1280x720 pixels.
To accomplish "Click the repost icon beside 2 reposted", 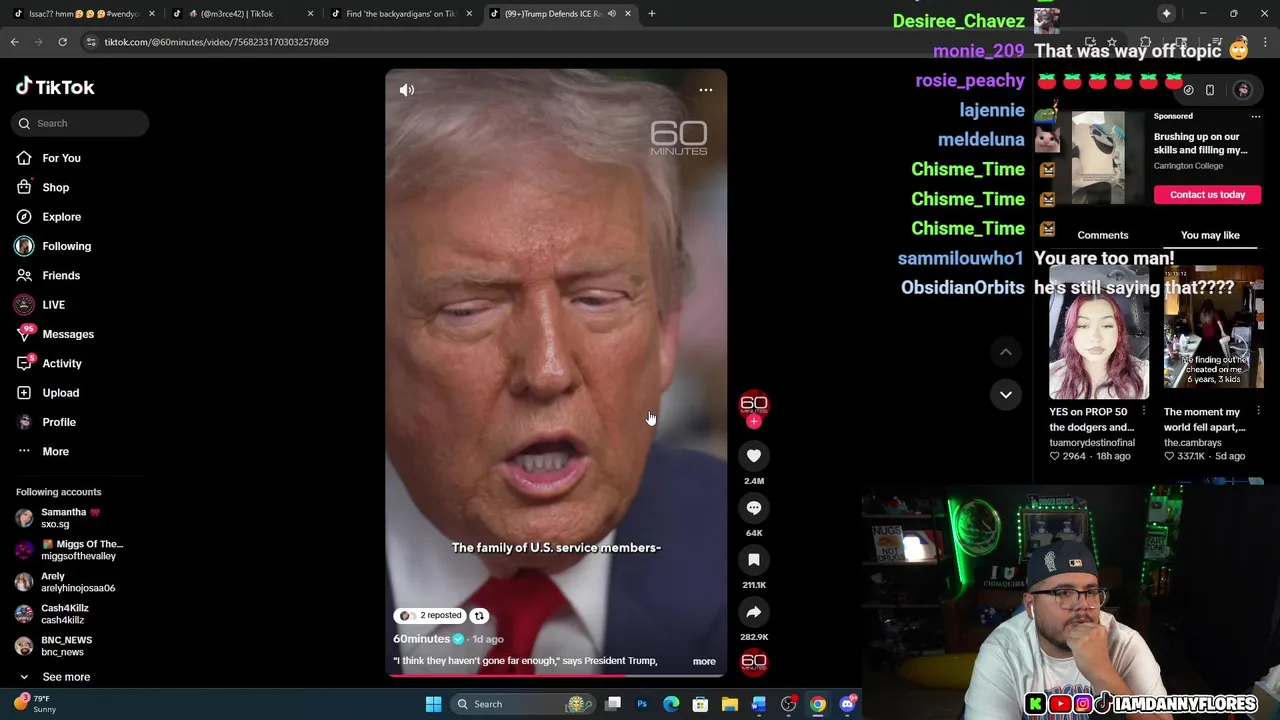I will pyautogui.click(x=479, y=616).
